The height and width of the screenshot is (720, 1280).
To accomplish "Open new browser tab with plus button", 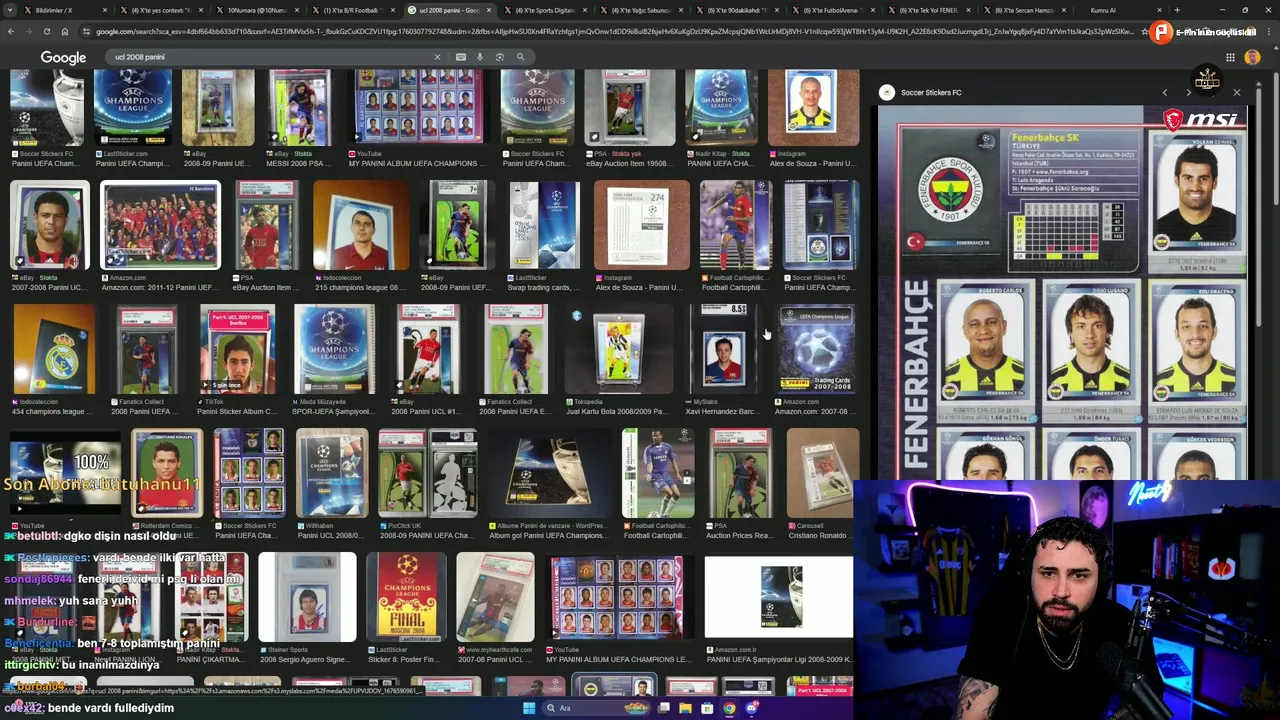I will coord(1177,10).
